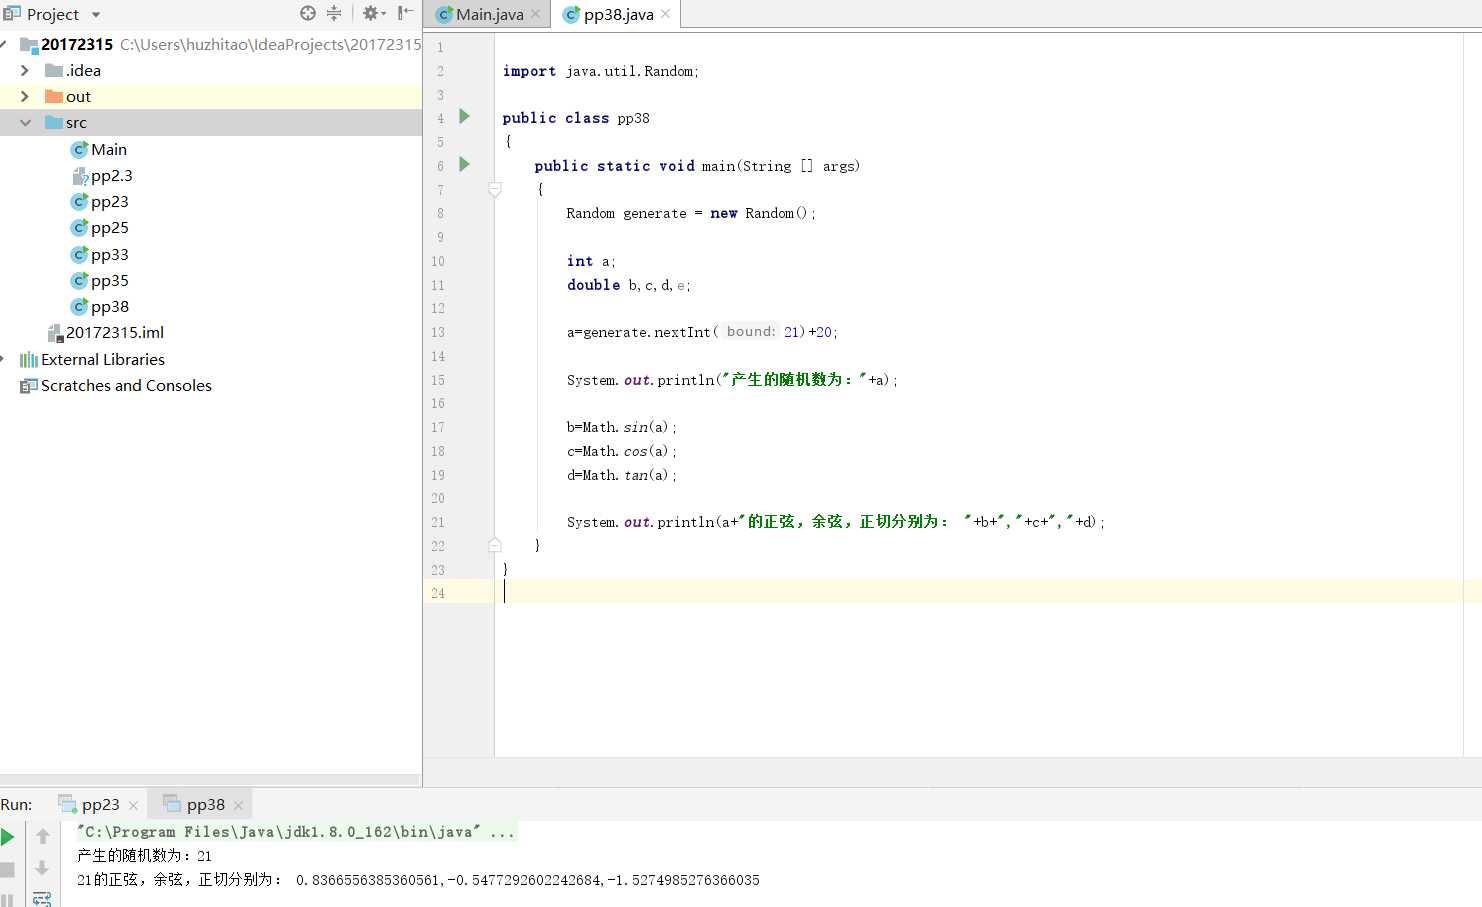Select the External Libraries row
Image resolution: width=1482 pixels, height=907 pixels.
tap(92, 359)
